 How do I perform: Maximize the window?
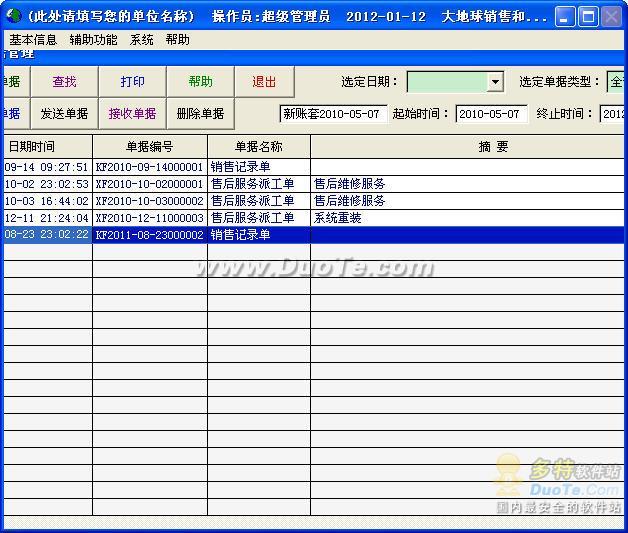coord(588,17)
